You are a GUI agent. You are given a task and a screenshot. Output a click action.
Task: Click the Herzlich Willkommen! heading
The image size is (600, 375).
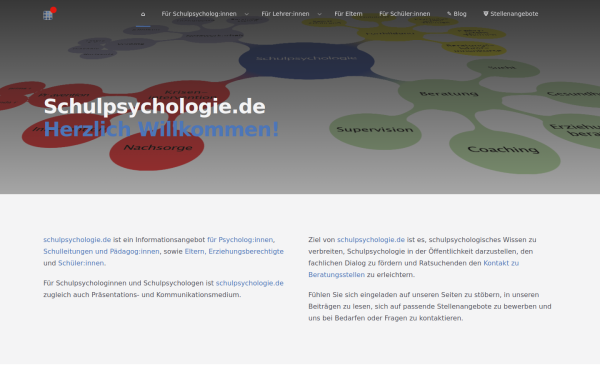(161, 129)
